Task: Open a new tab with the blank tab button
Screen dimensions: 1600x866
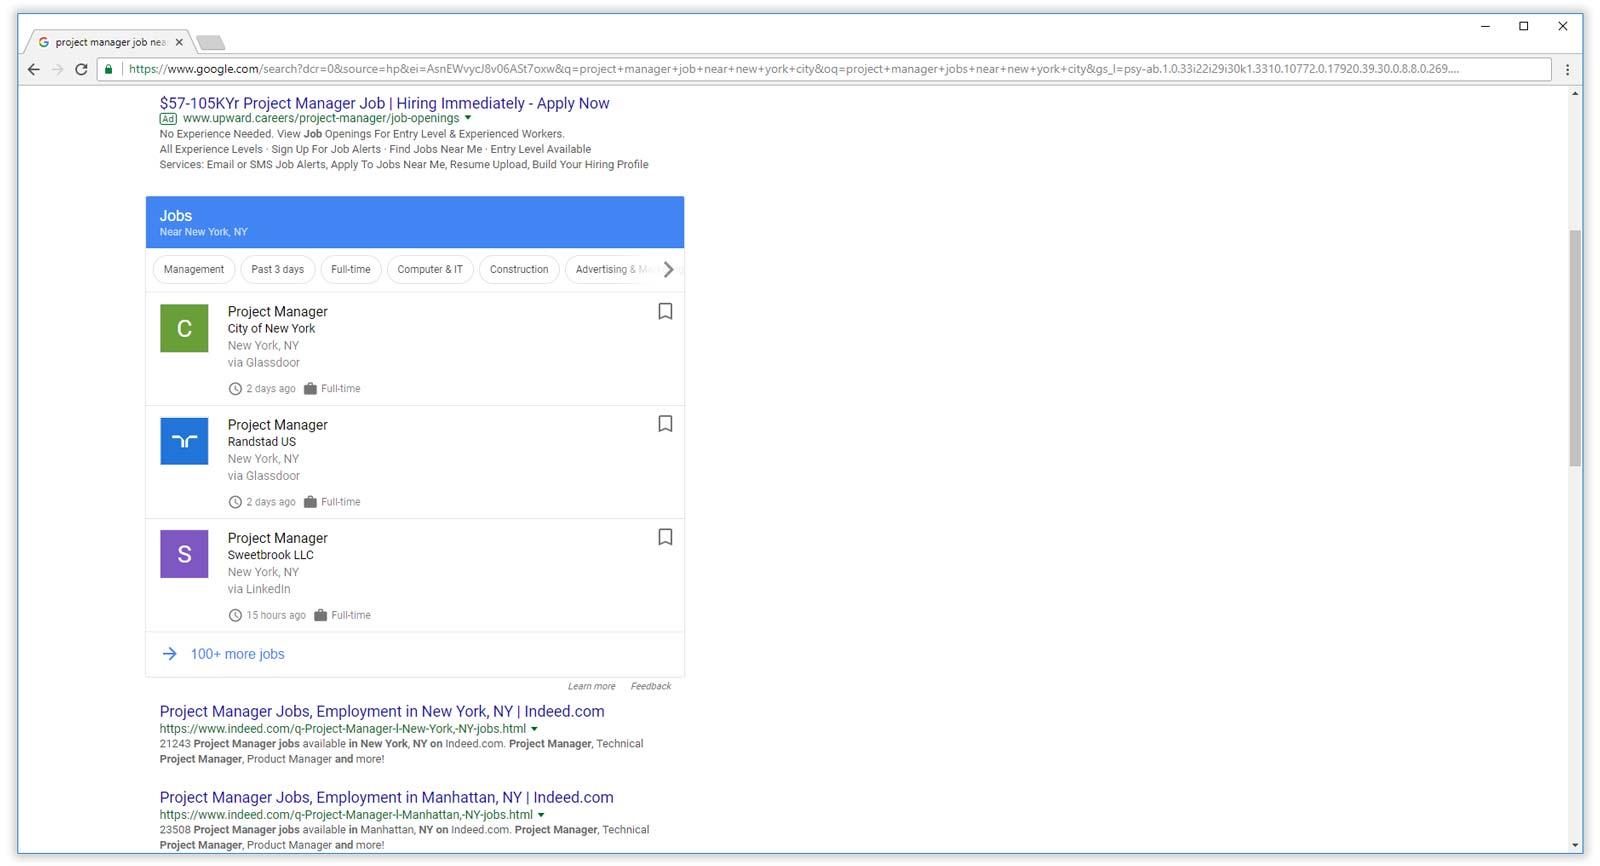Action: (211, 42)
